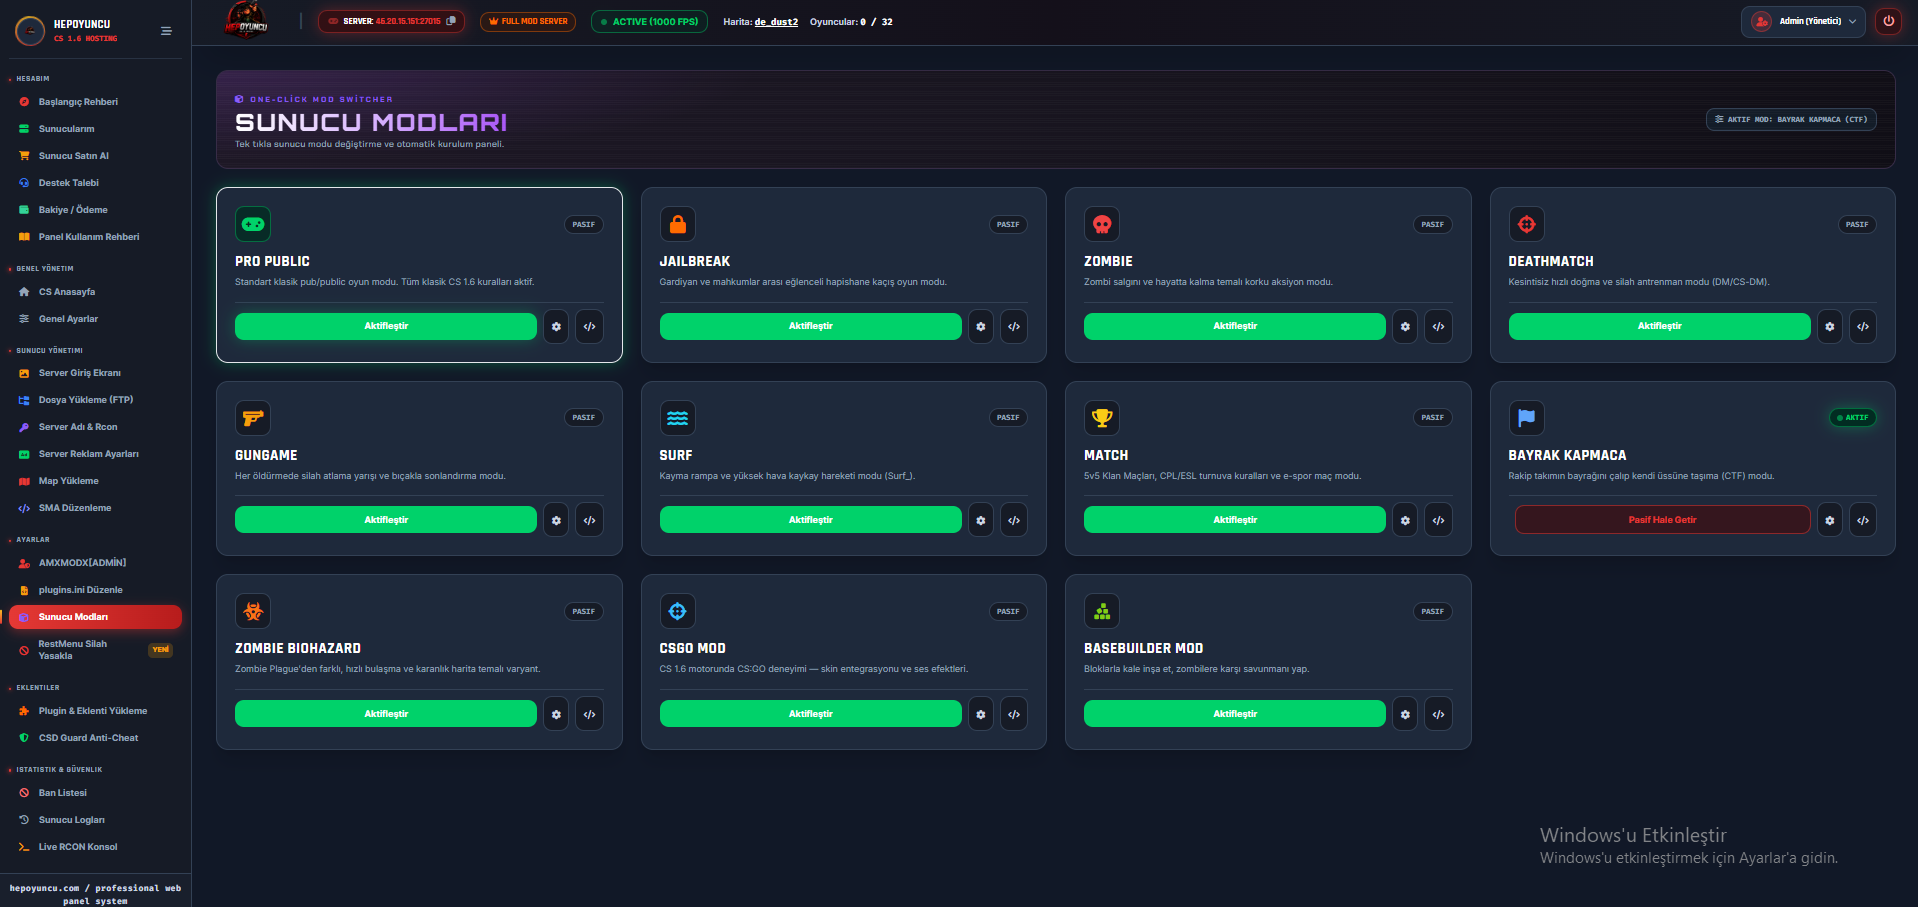The height and width of the screenshot is (907, 1918).
Task: Open Başlangıç Rehberi in sidebar
Action: point(95,102)
